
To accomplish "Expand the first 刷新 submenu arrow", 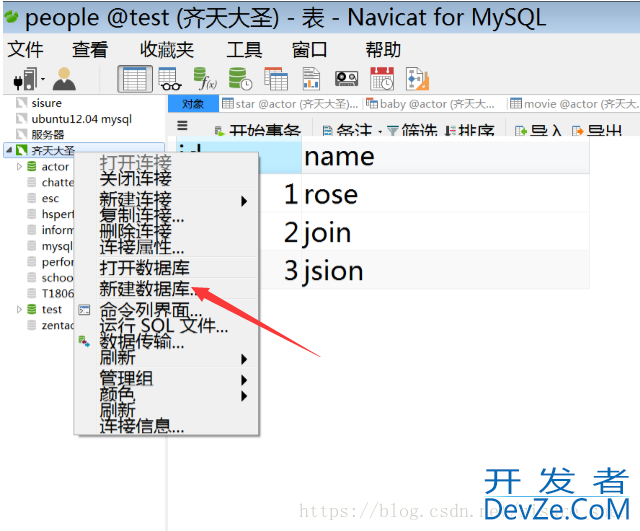I will (x=244, y=359).
